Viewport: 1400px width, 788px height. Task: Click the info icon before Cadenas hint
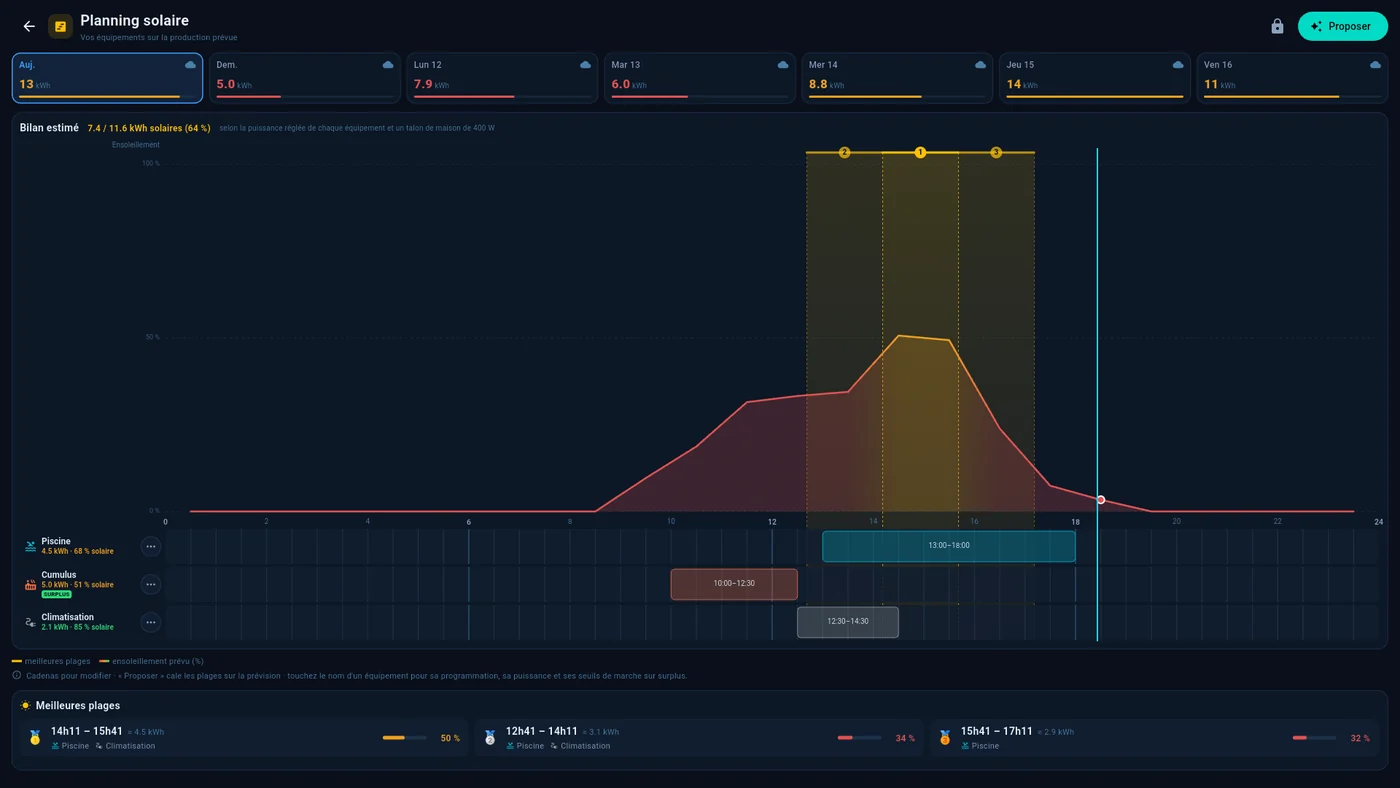click(17, 676)
